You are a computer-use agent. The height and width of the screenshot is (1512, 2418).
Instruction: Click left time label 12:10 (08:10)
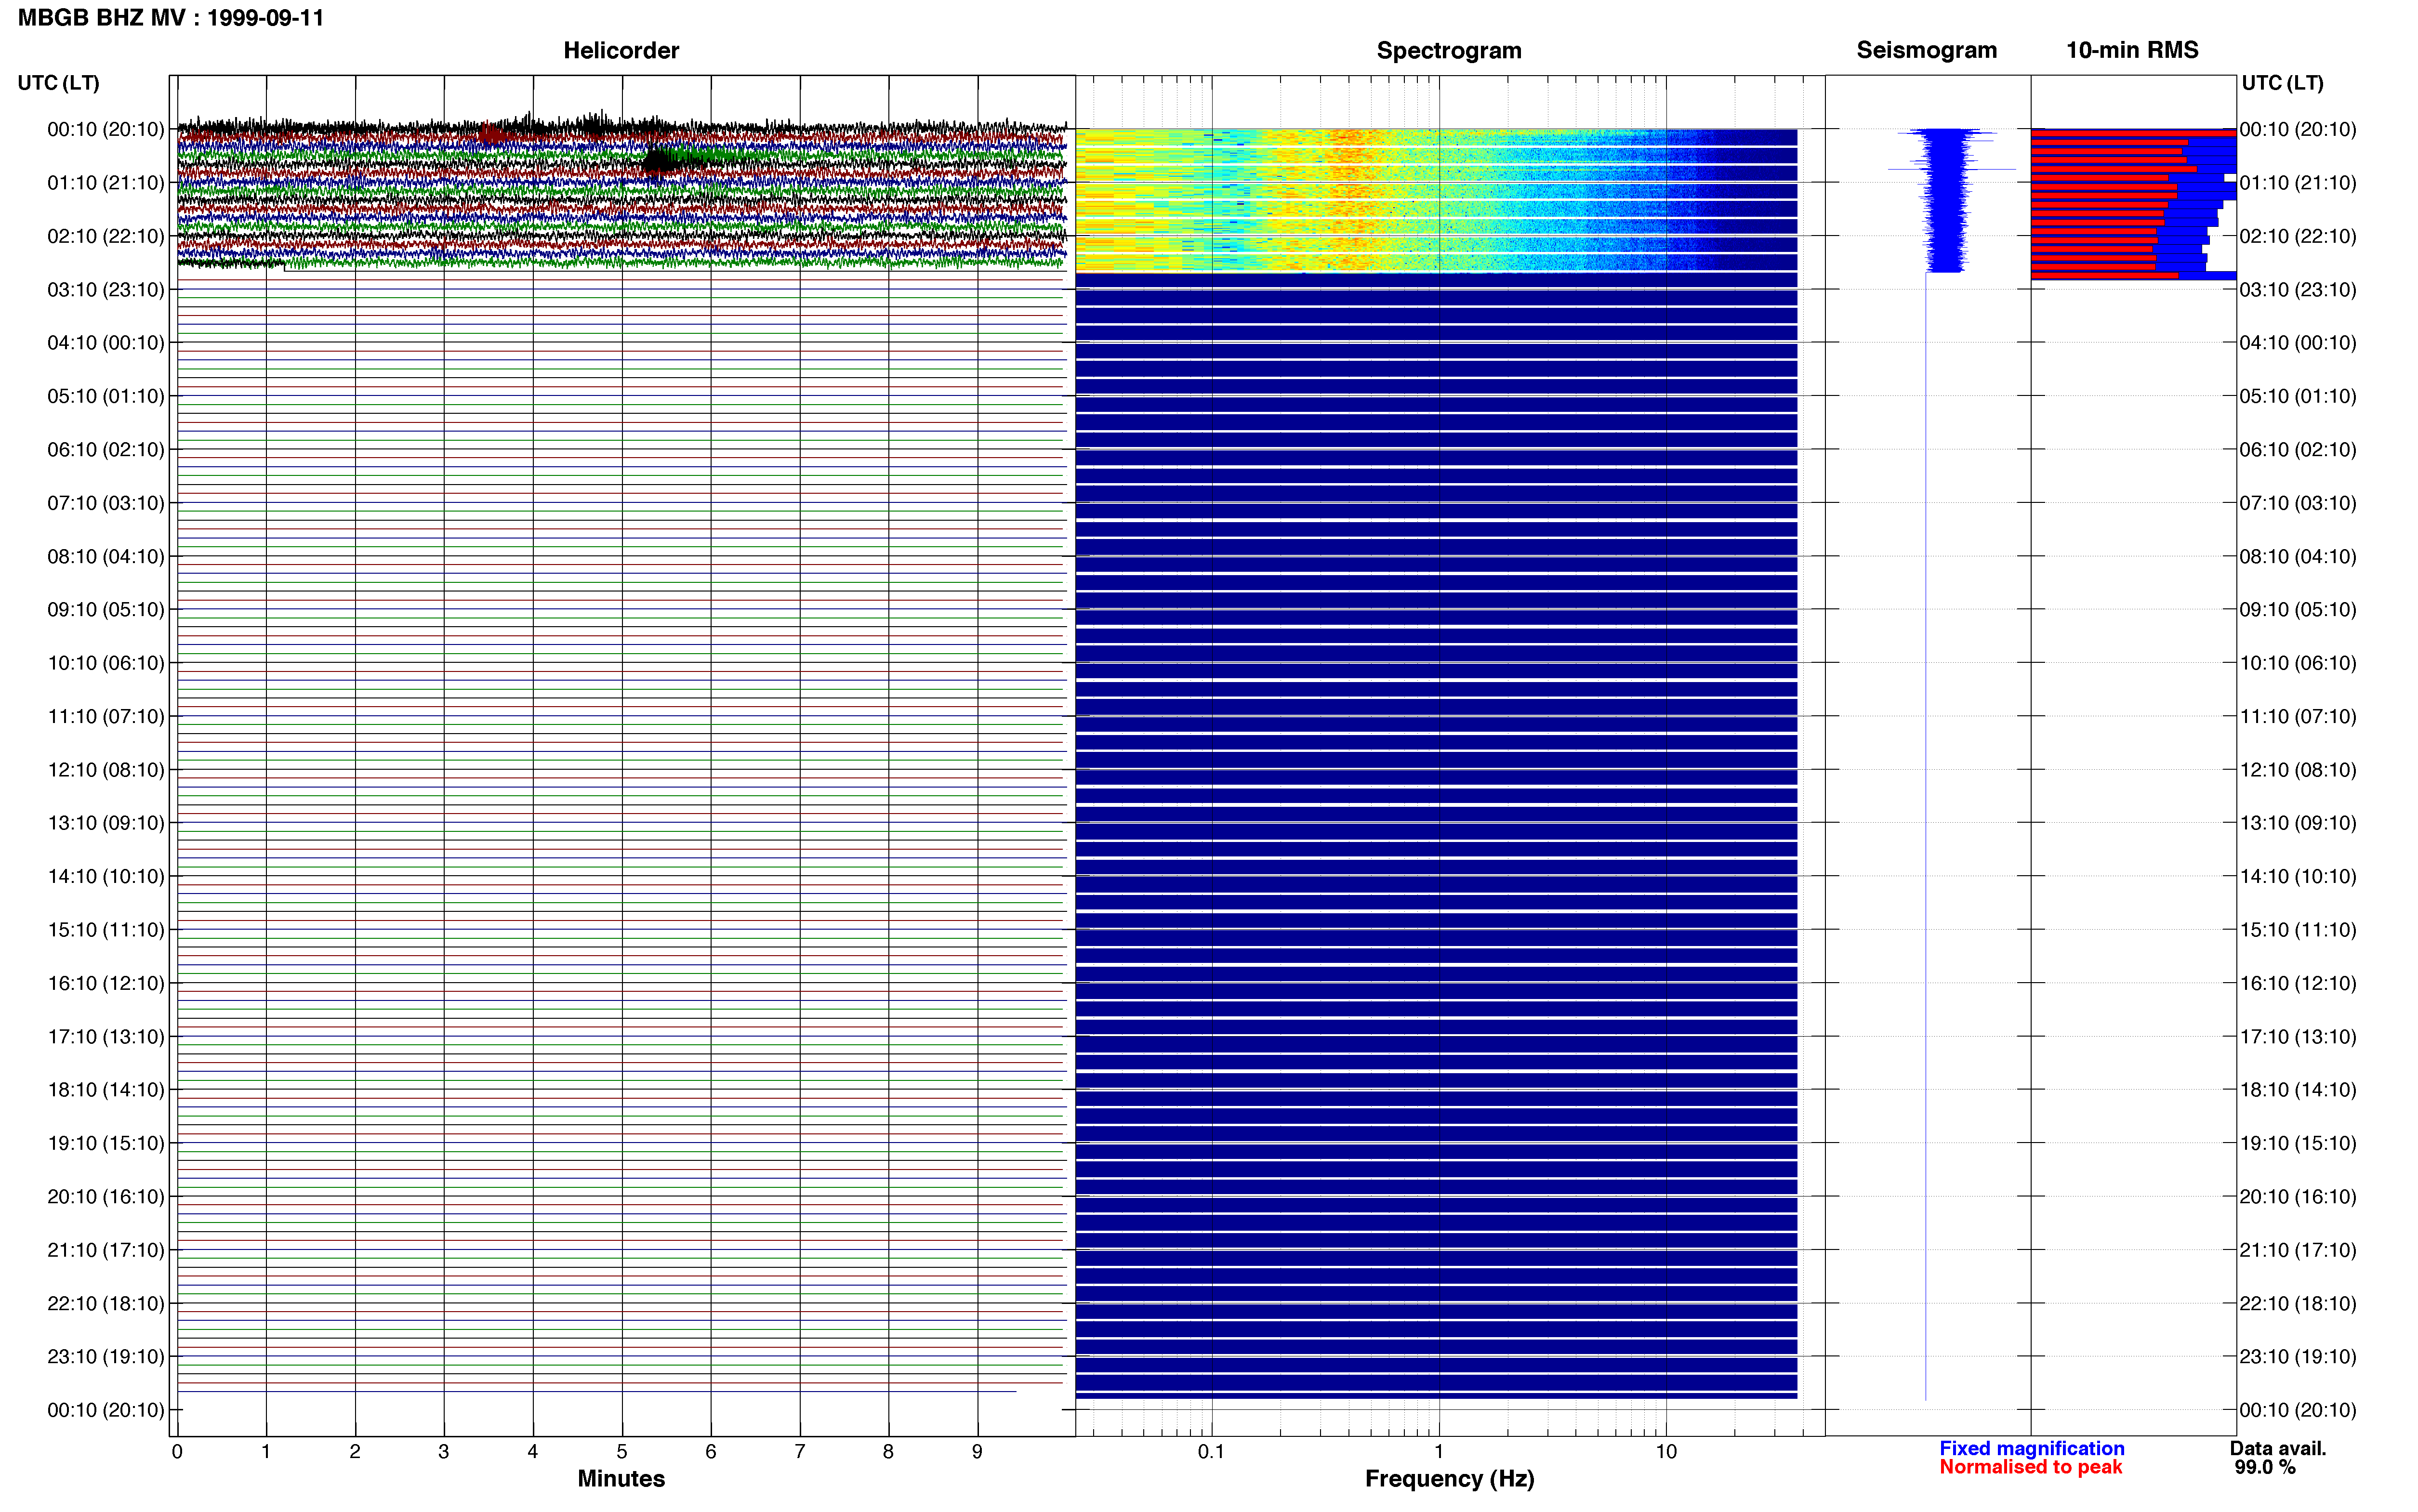pyautogui.click(x=106, y=770)
